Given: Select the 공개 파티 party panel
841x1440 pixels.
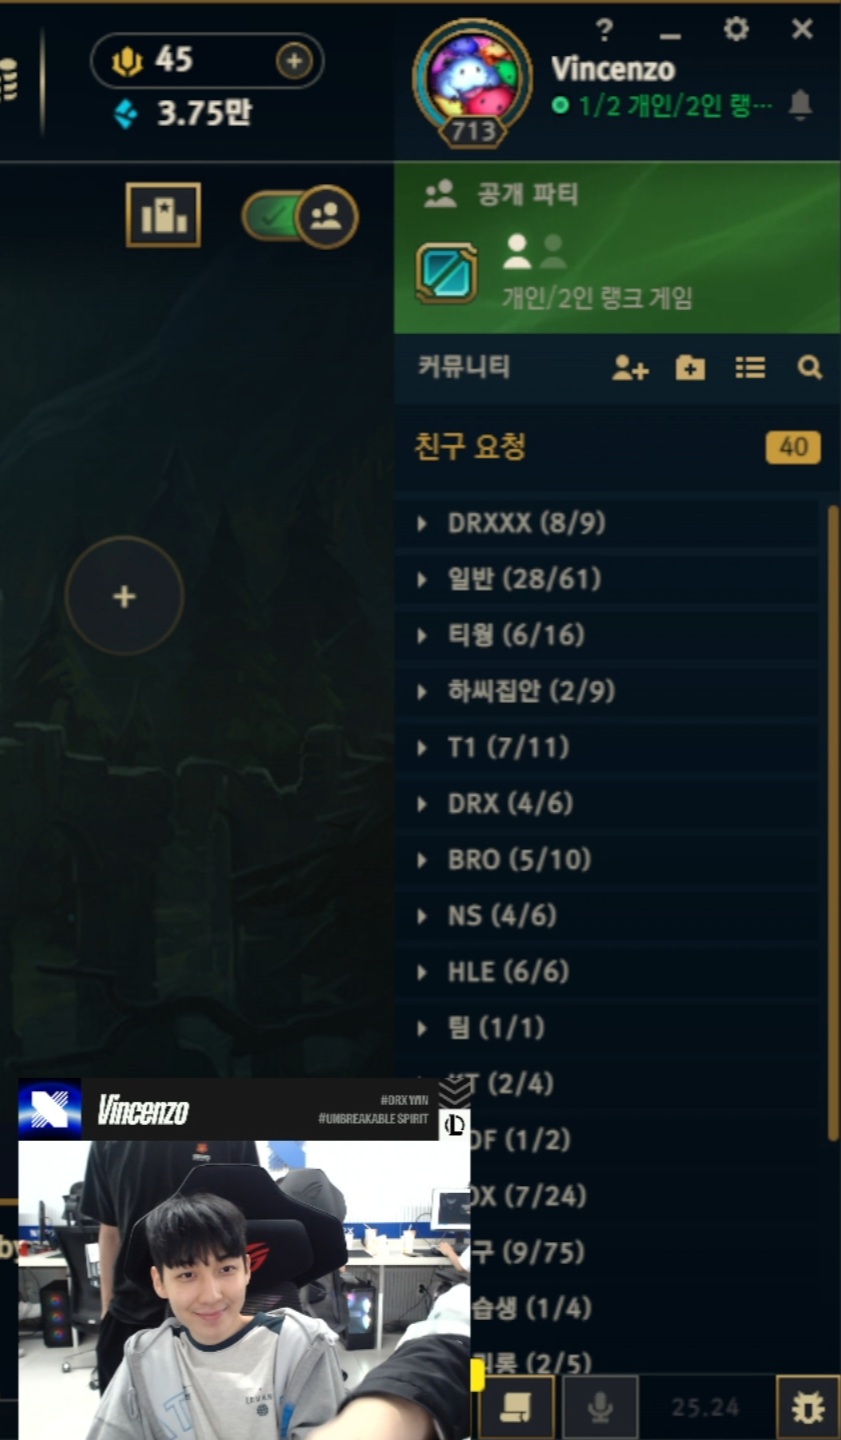Looking at the screenshot, I should (x=617, y=248).
